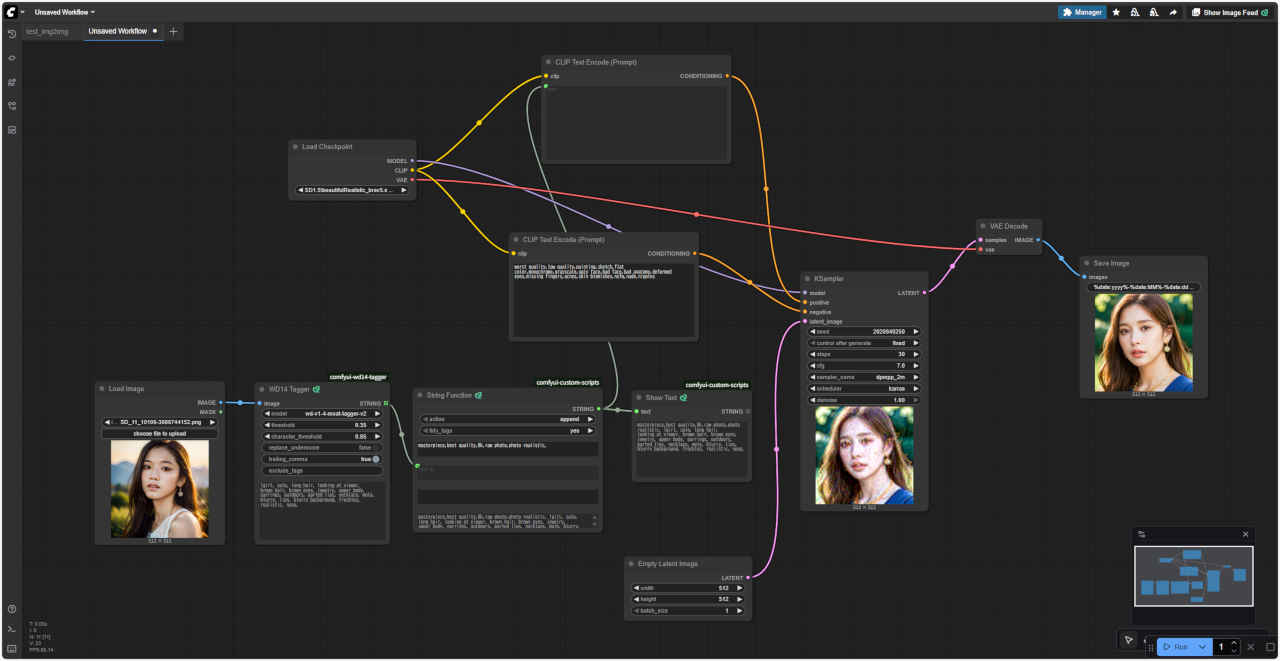This screenshot has height=661, width=1280.
Task: Expand the Run button dropdown arrow
Action: pos(1203,647)
